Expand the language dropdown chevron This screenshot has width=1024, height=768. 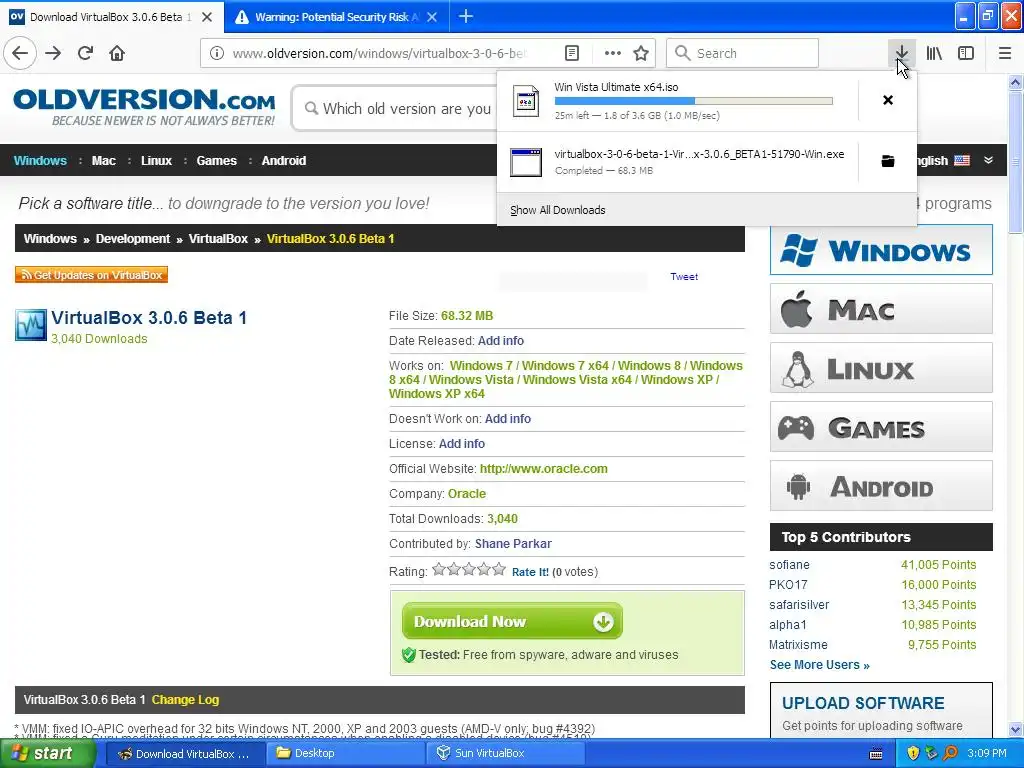coord(988,160)
